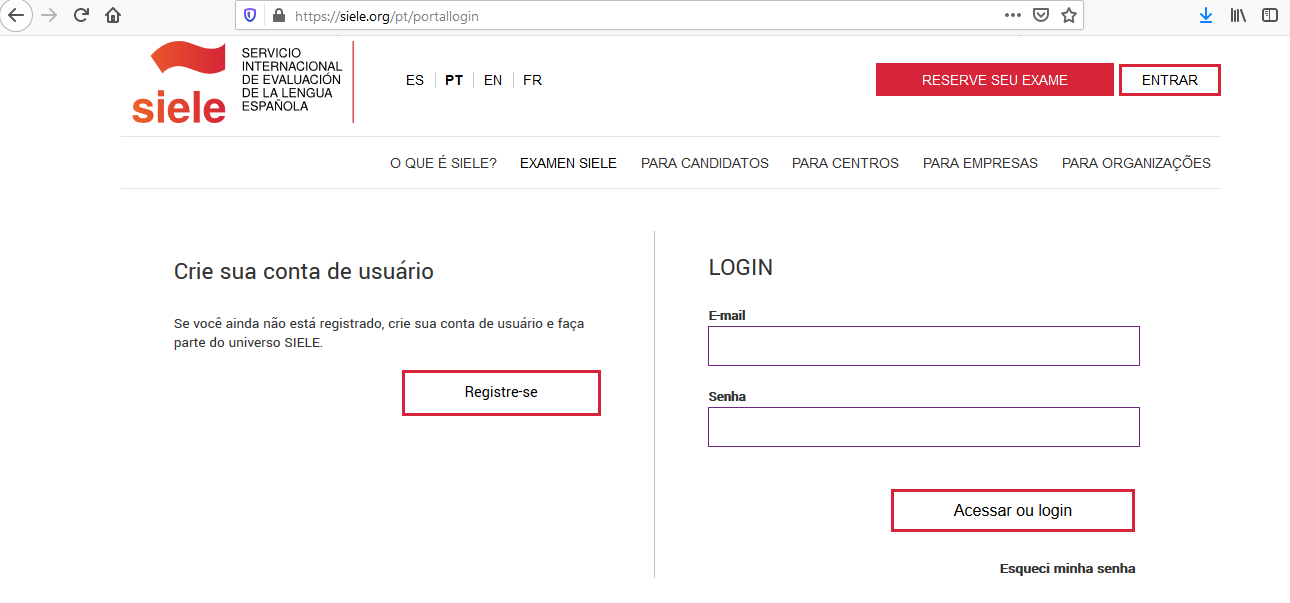
Task: Focus the E-mail input field
Action: click(x=924, y=346)
